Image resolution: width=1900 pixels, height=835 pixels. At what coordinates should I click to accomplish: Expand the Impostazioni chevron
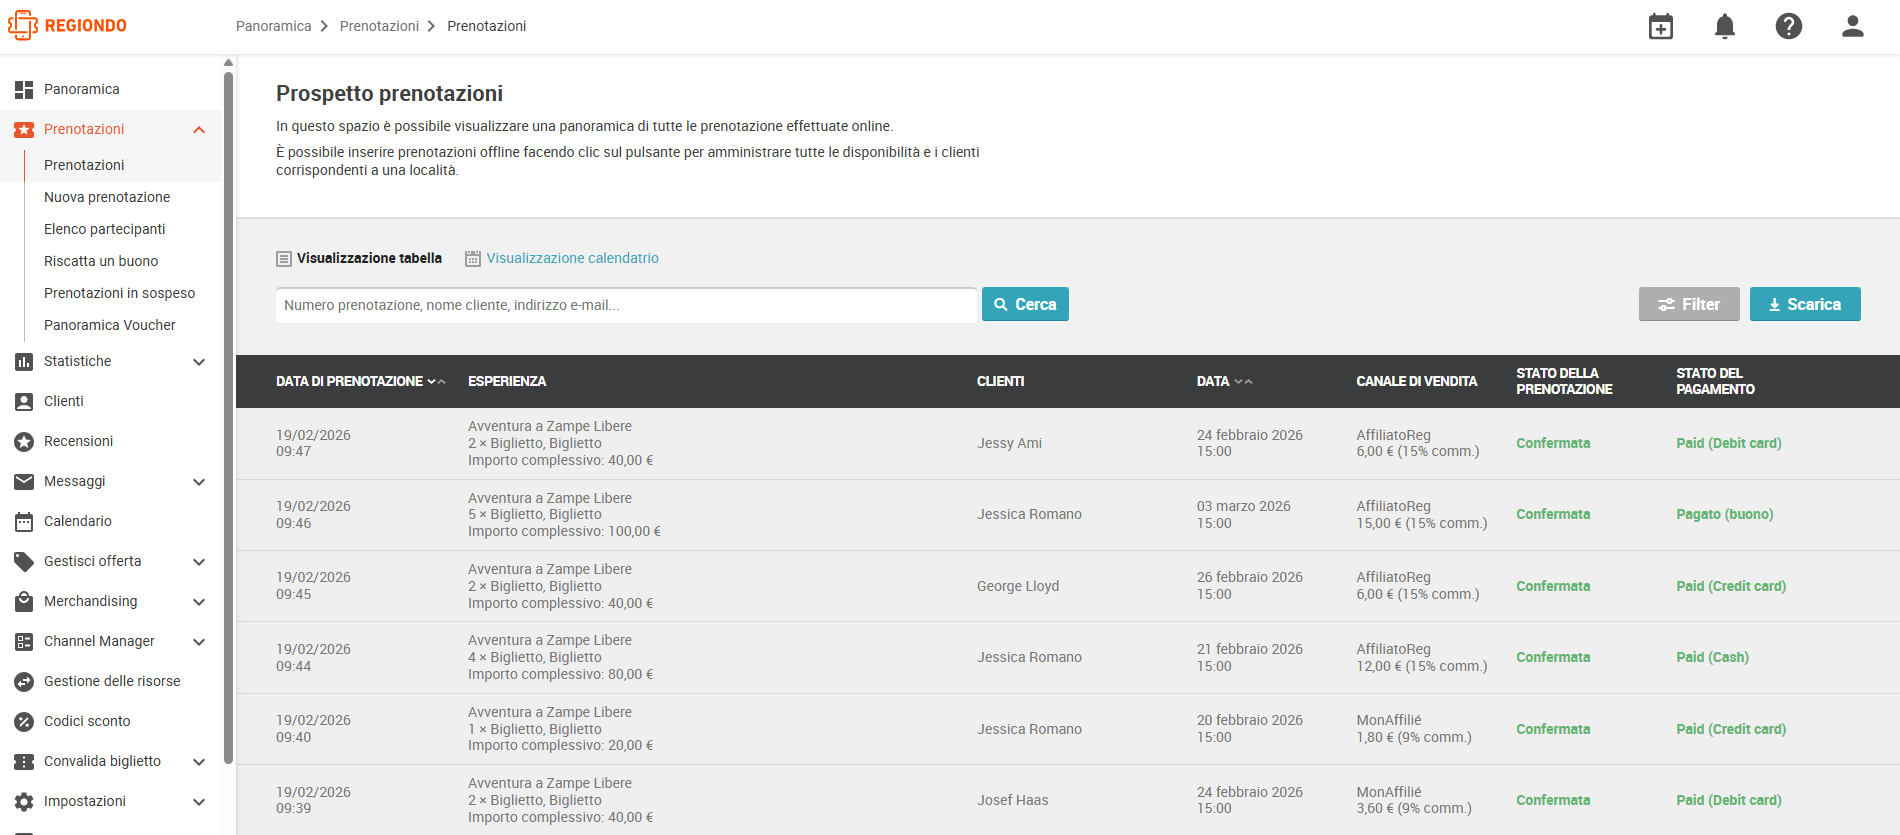tap(199, 801)
